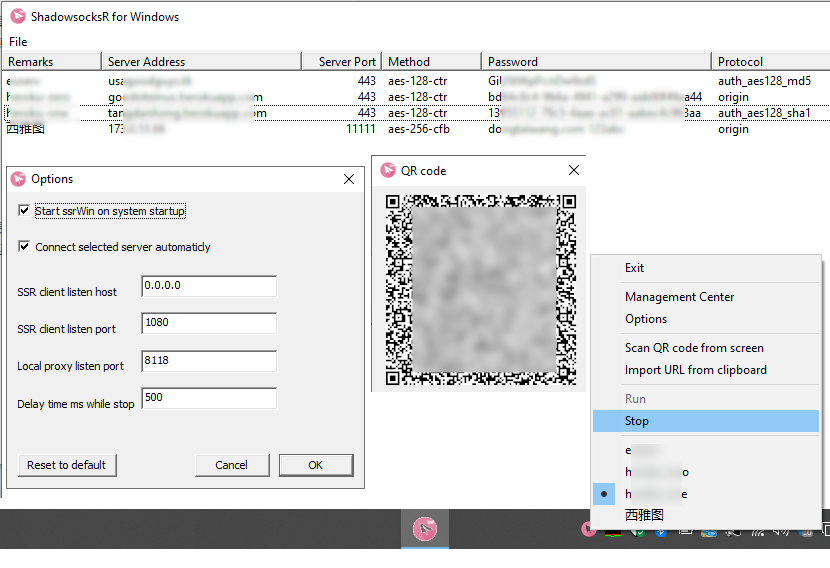Sort by the Server Address column header

(x=201, y=61)
